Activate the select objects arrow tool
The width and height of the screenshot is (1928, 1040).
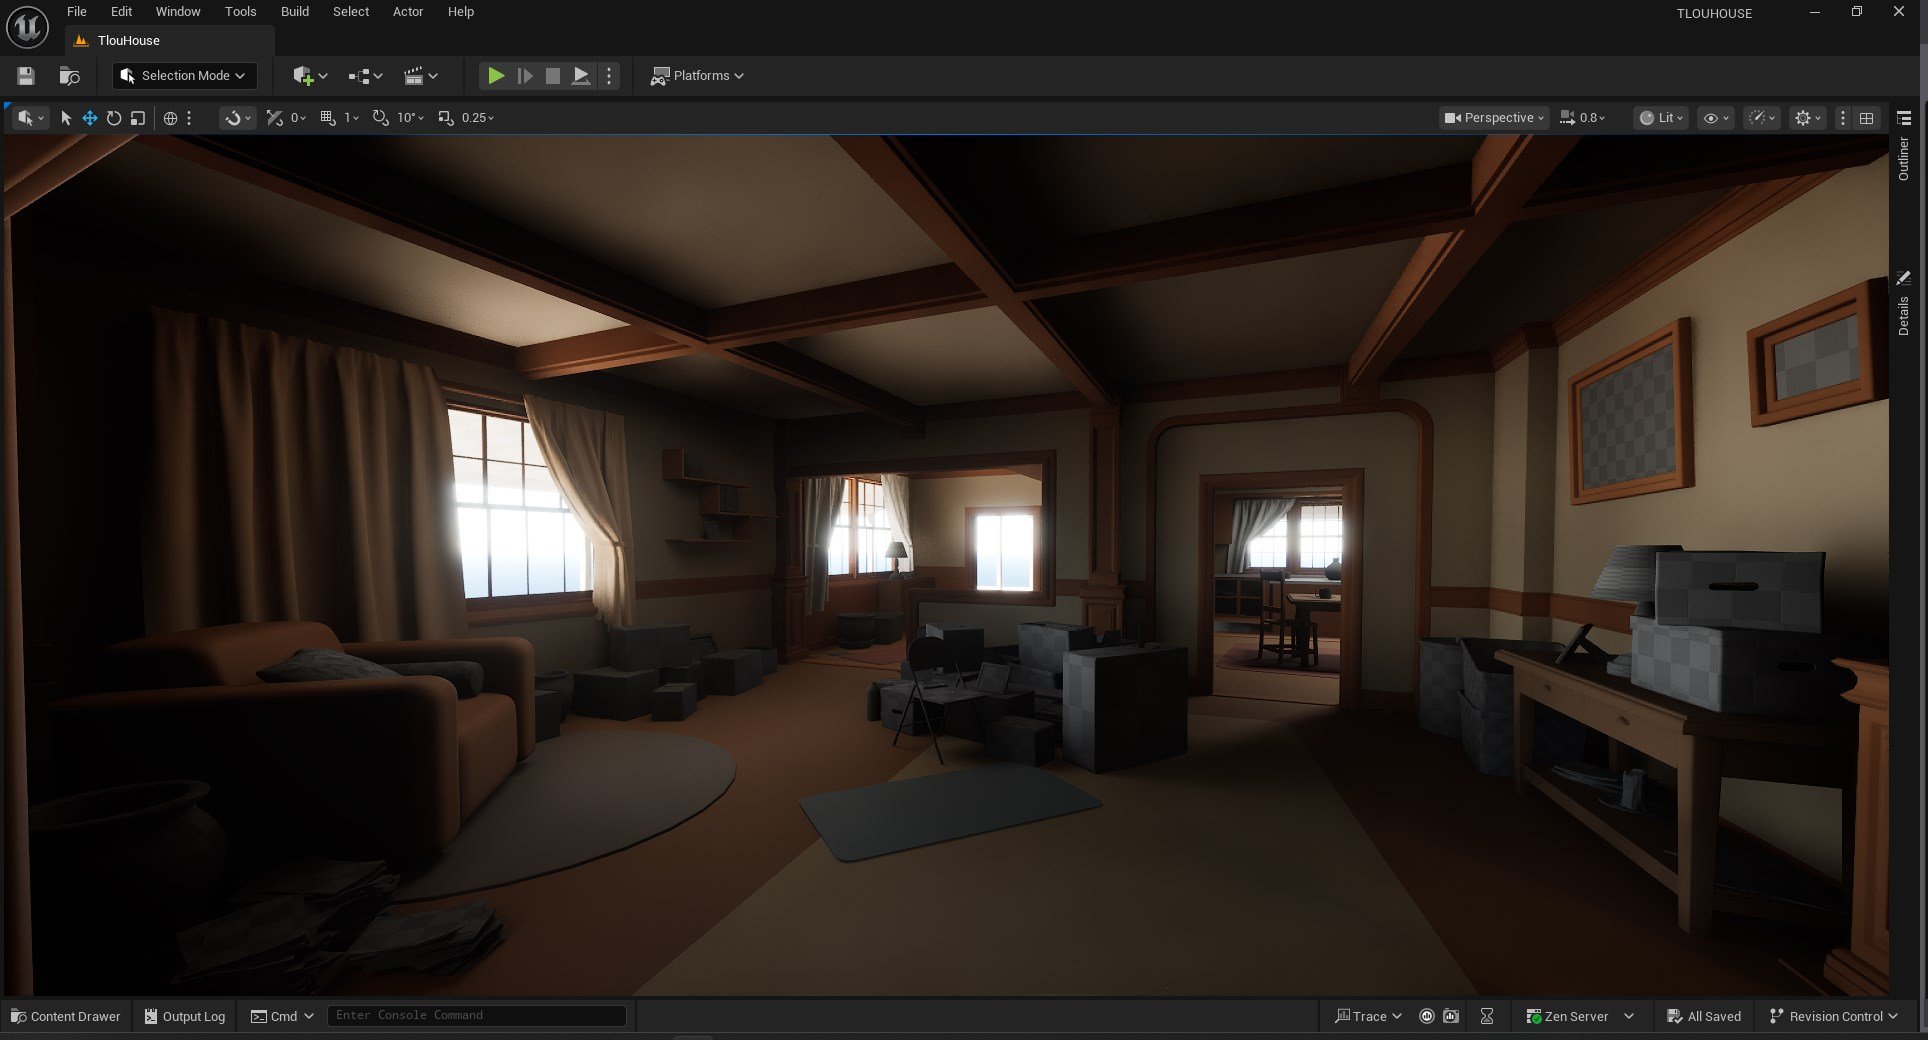click(x=66, y=118)
